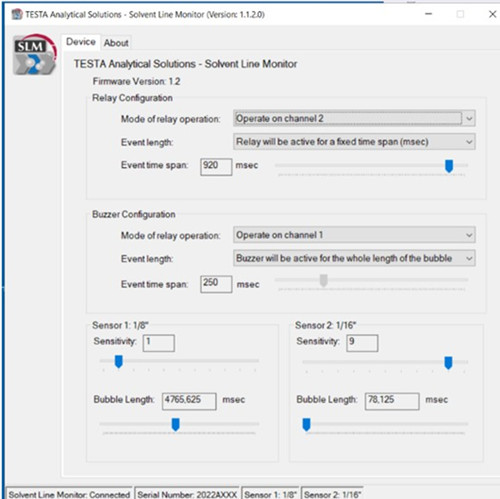The image size is (500, 499).
Task: Click Relay Event time span slider handle
Action: click(x=449, y=166)
